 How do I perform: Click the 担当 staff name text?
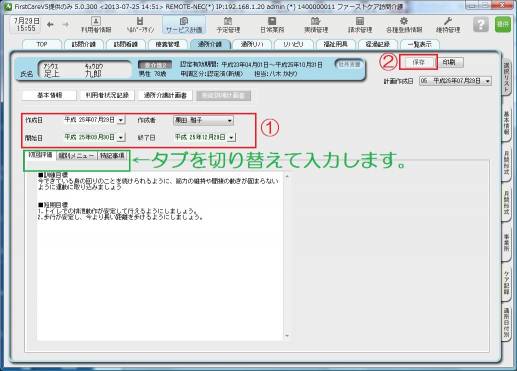tap(276, 74)
